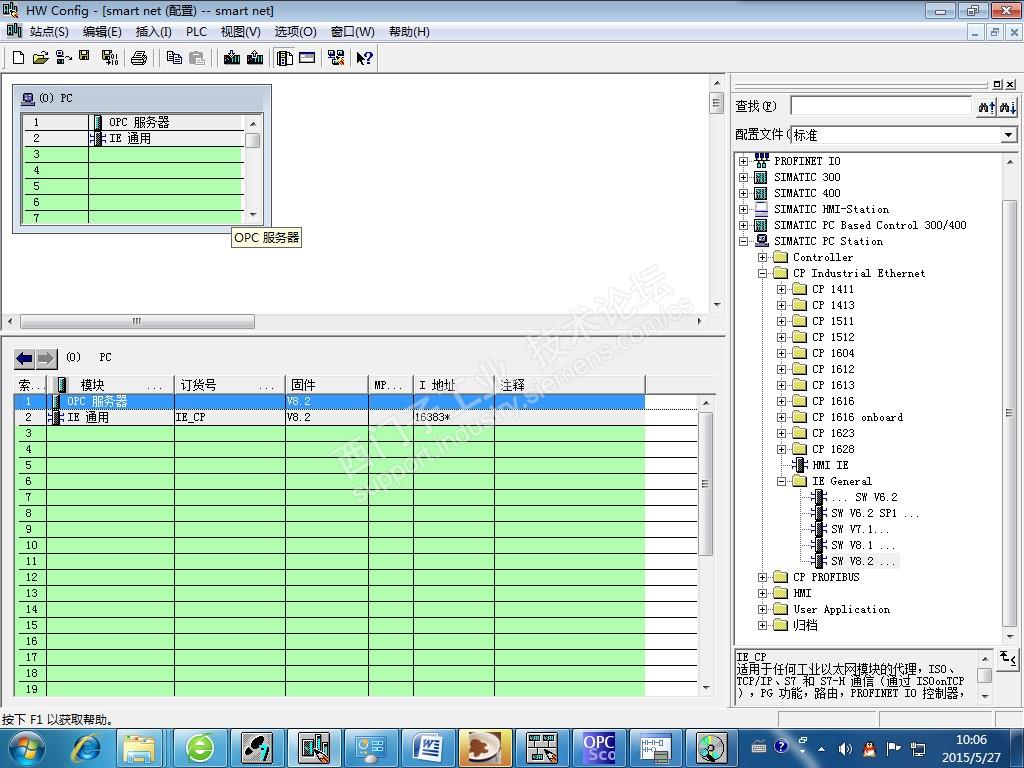Click the New station toolbar icon
The image size is (1024, 768).
(x=18, y=57)
